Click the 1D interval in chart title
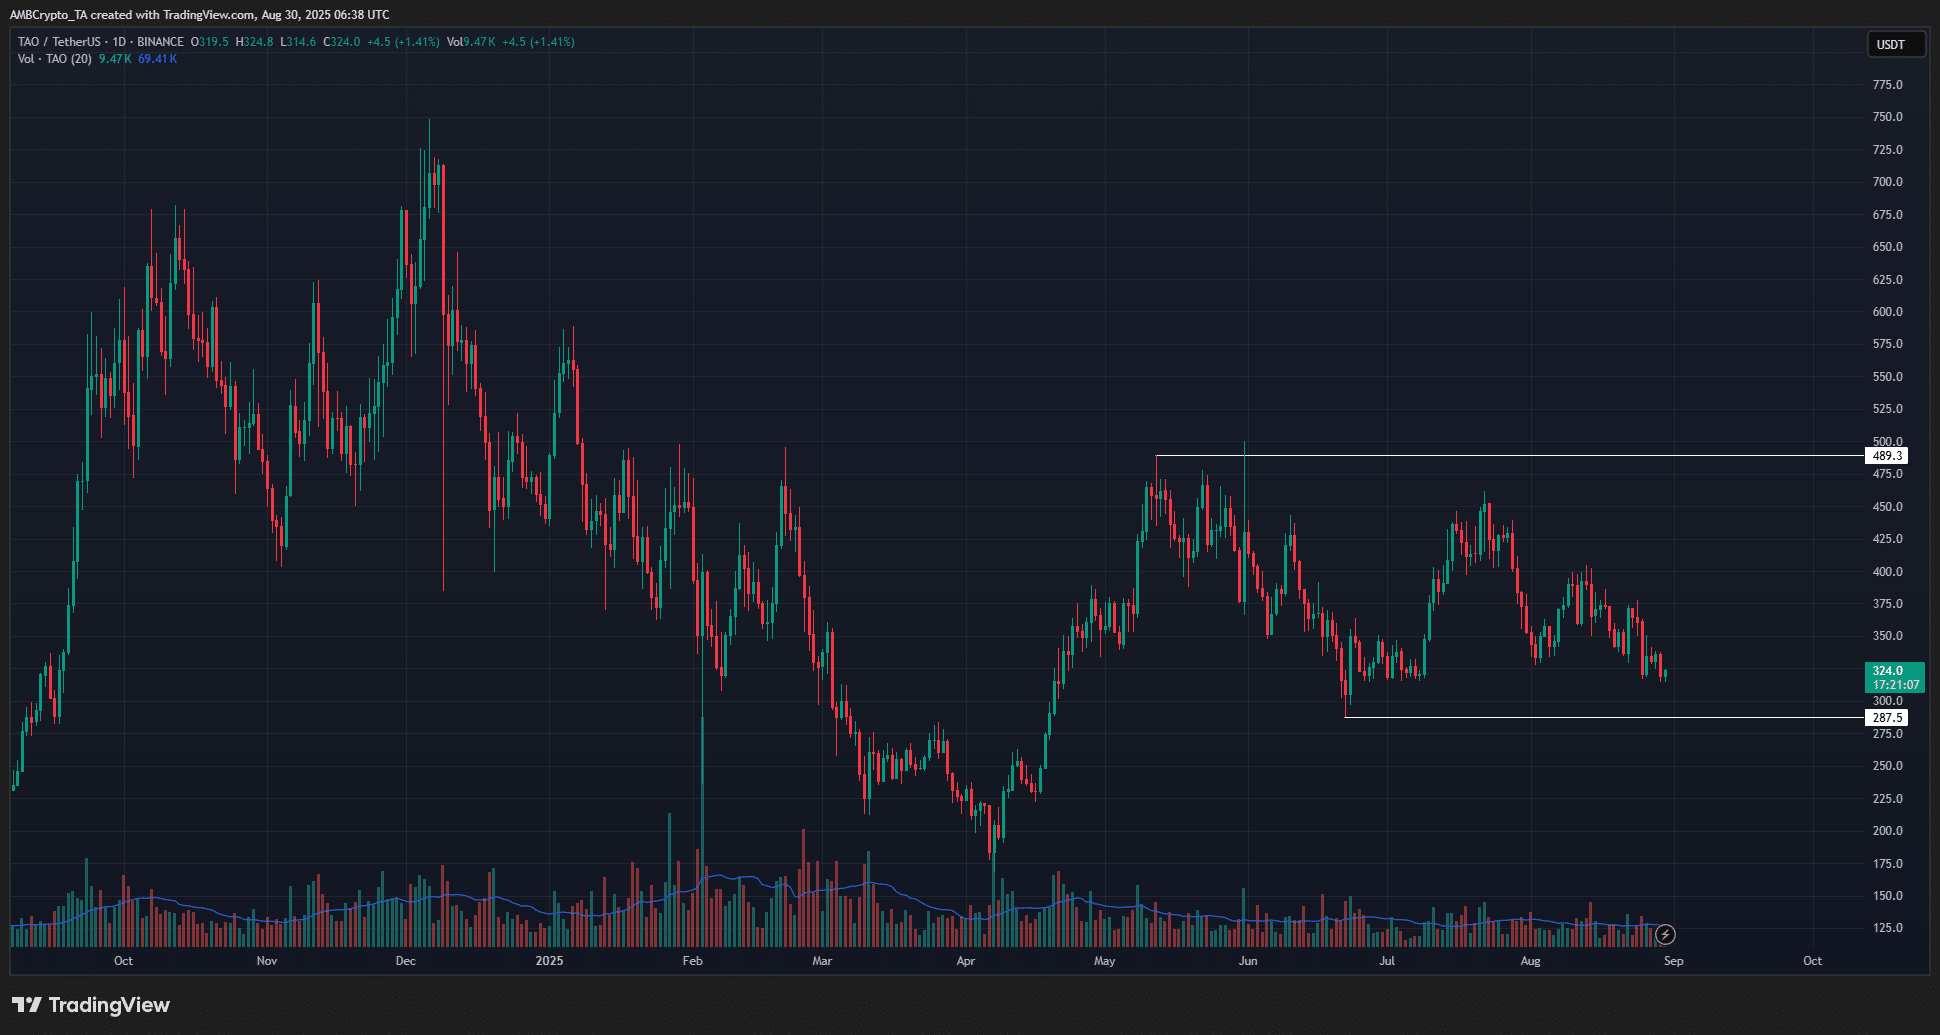Viewport: 1940px width, 1035px height. (x=119, y=42)
